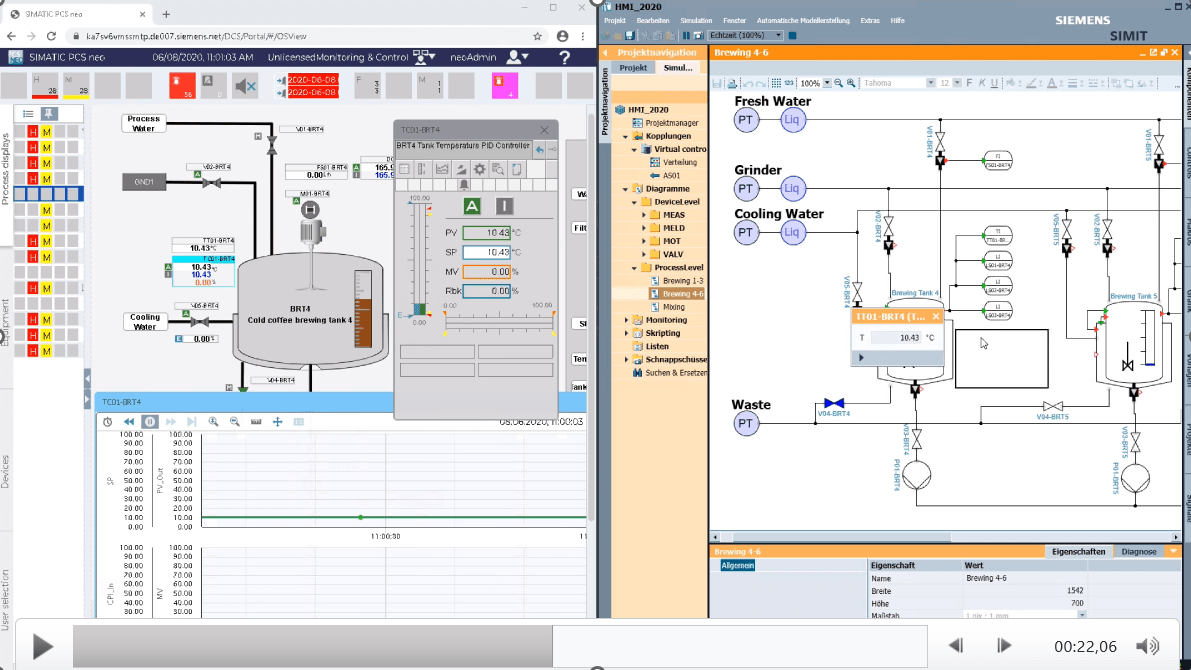Switch controller to Automatic mode

coord(472,206)
